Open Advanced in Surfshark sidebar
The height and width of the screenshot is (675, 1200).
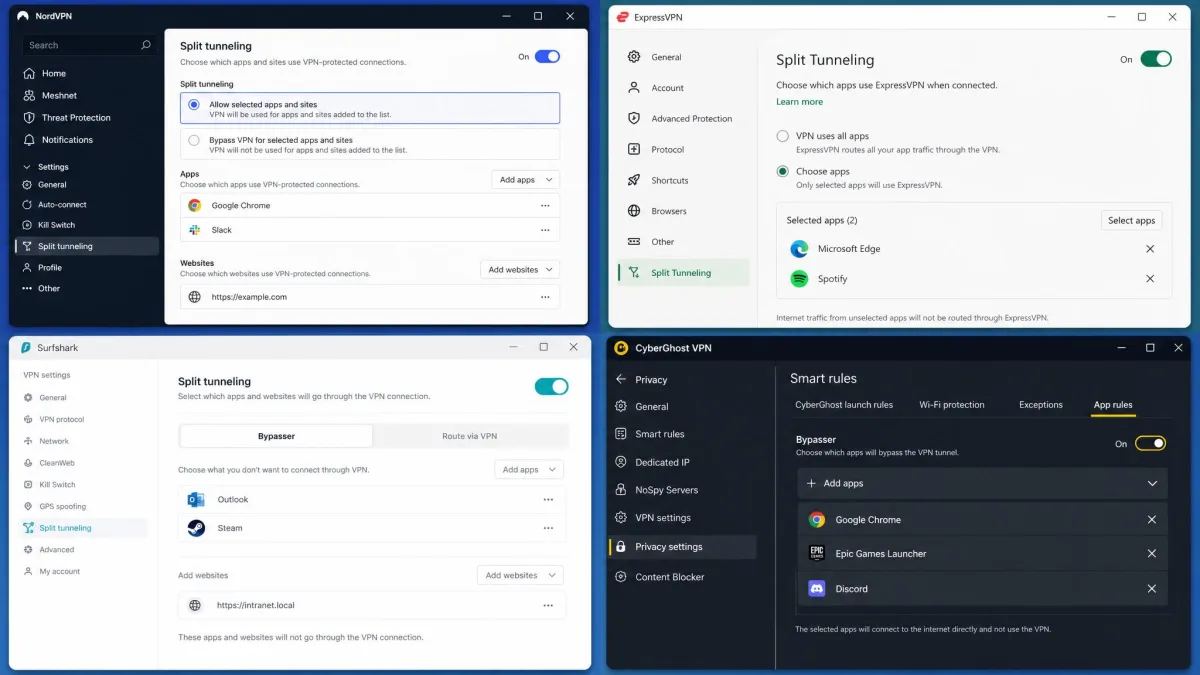pyautogui.click(x=57, y=549)
